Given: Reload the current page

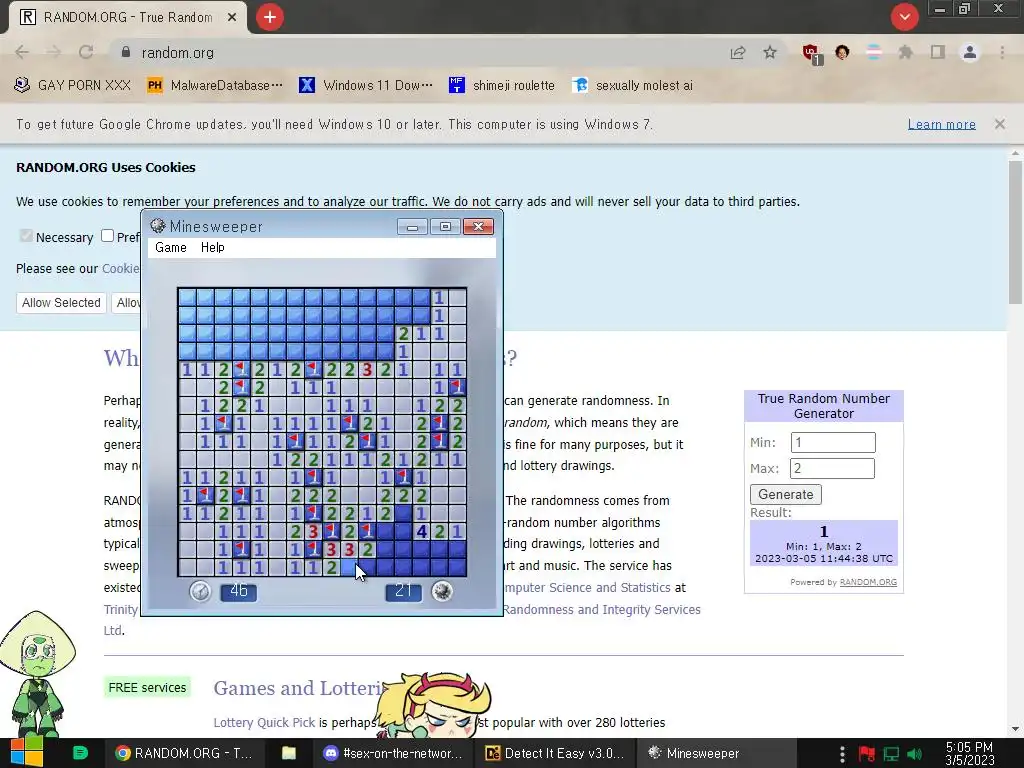Looking at the screenshot, I should pos(86,52).
